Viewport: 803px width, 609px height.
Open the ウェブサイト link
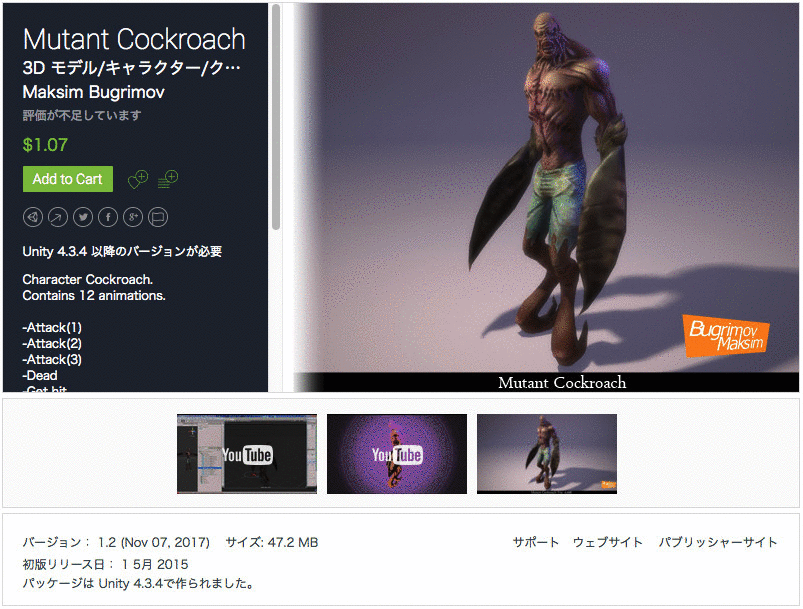tap(607, 542)
